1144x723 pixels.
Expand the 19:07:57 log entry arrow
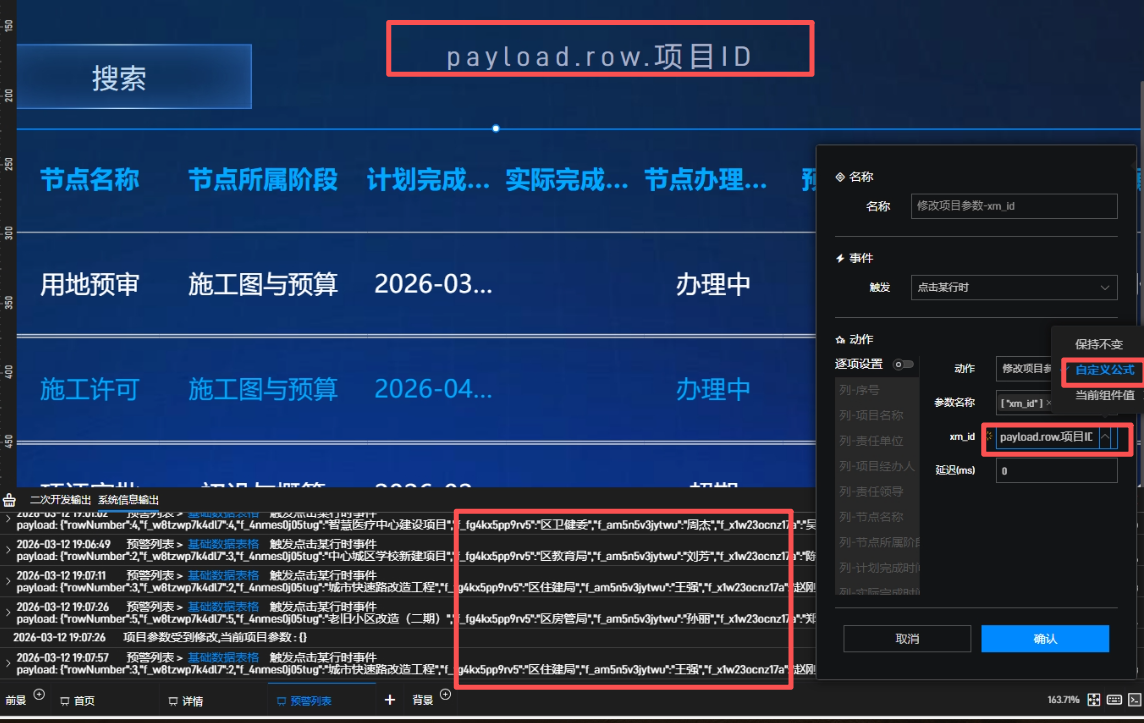tap(9, 662)
